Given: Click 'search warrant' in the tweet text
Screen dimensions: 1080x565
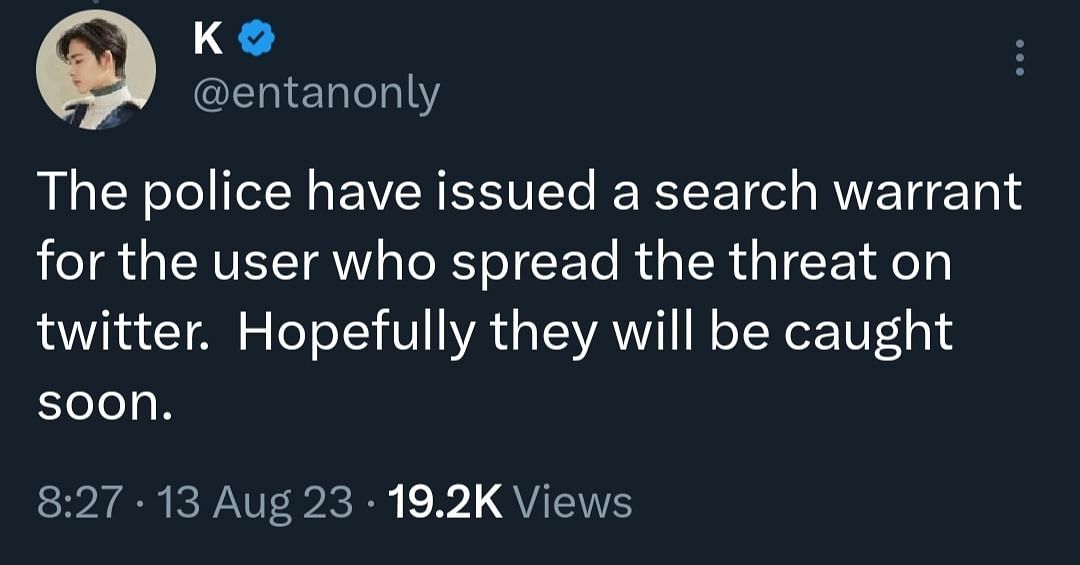Looking at the screenshot, I should (x=838, y=191).
